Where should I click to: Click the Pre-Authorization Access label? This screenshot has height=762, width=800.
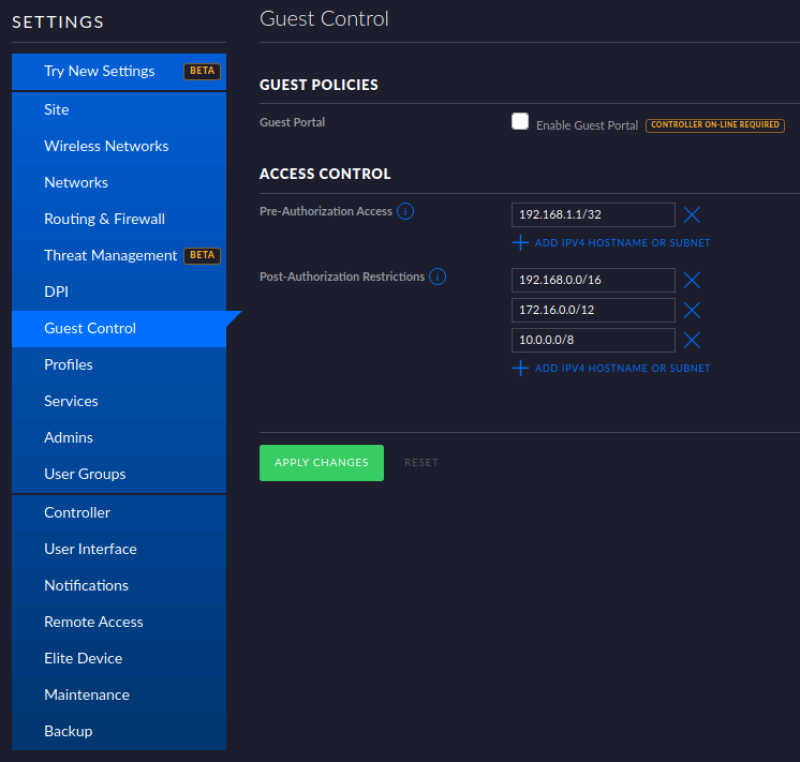tap(326, 211)
